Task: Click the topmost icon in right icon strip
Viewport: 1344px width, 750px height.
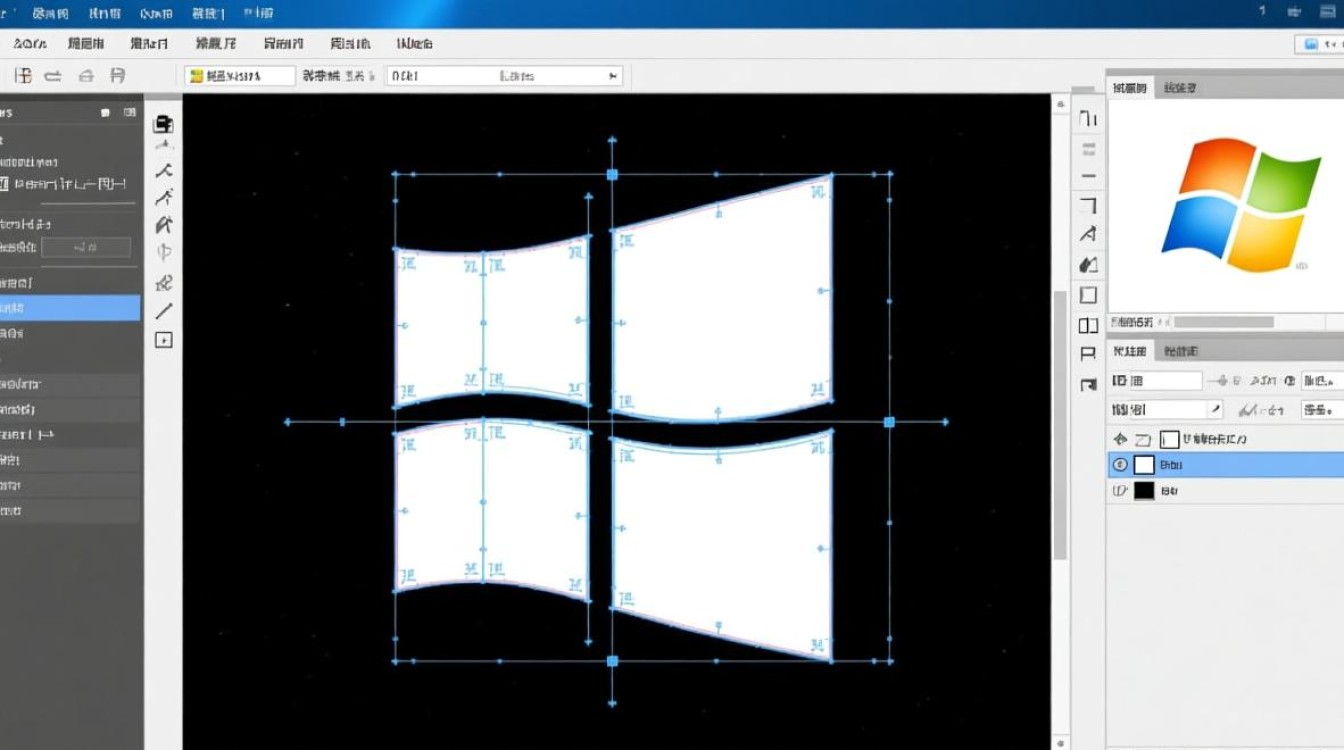Action: [x=1089, y=120]
